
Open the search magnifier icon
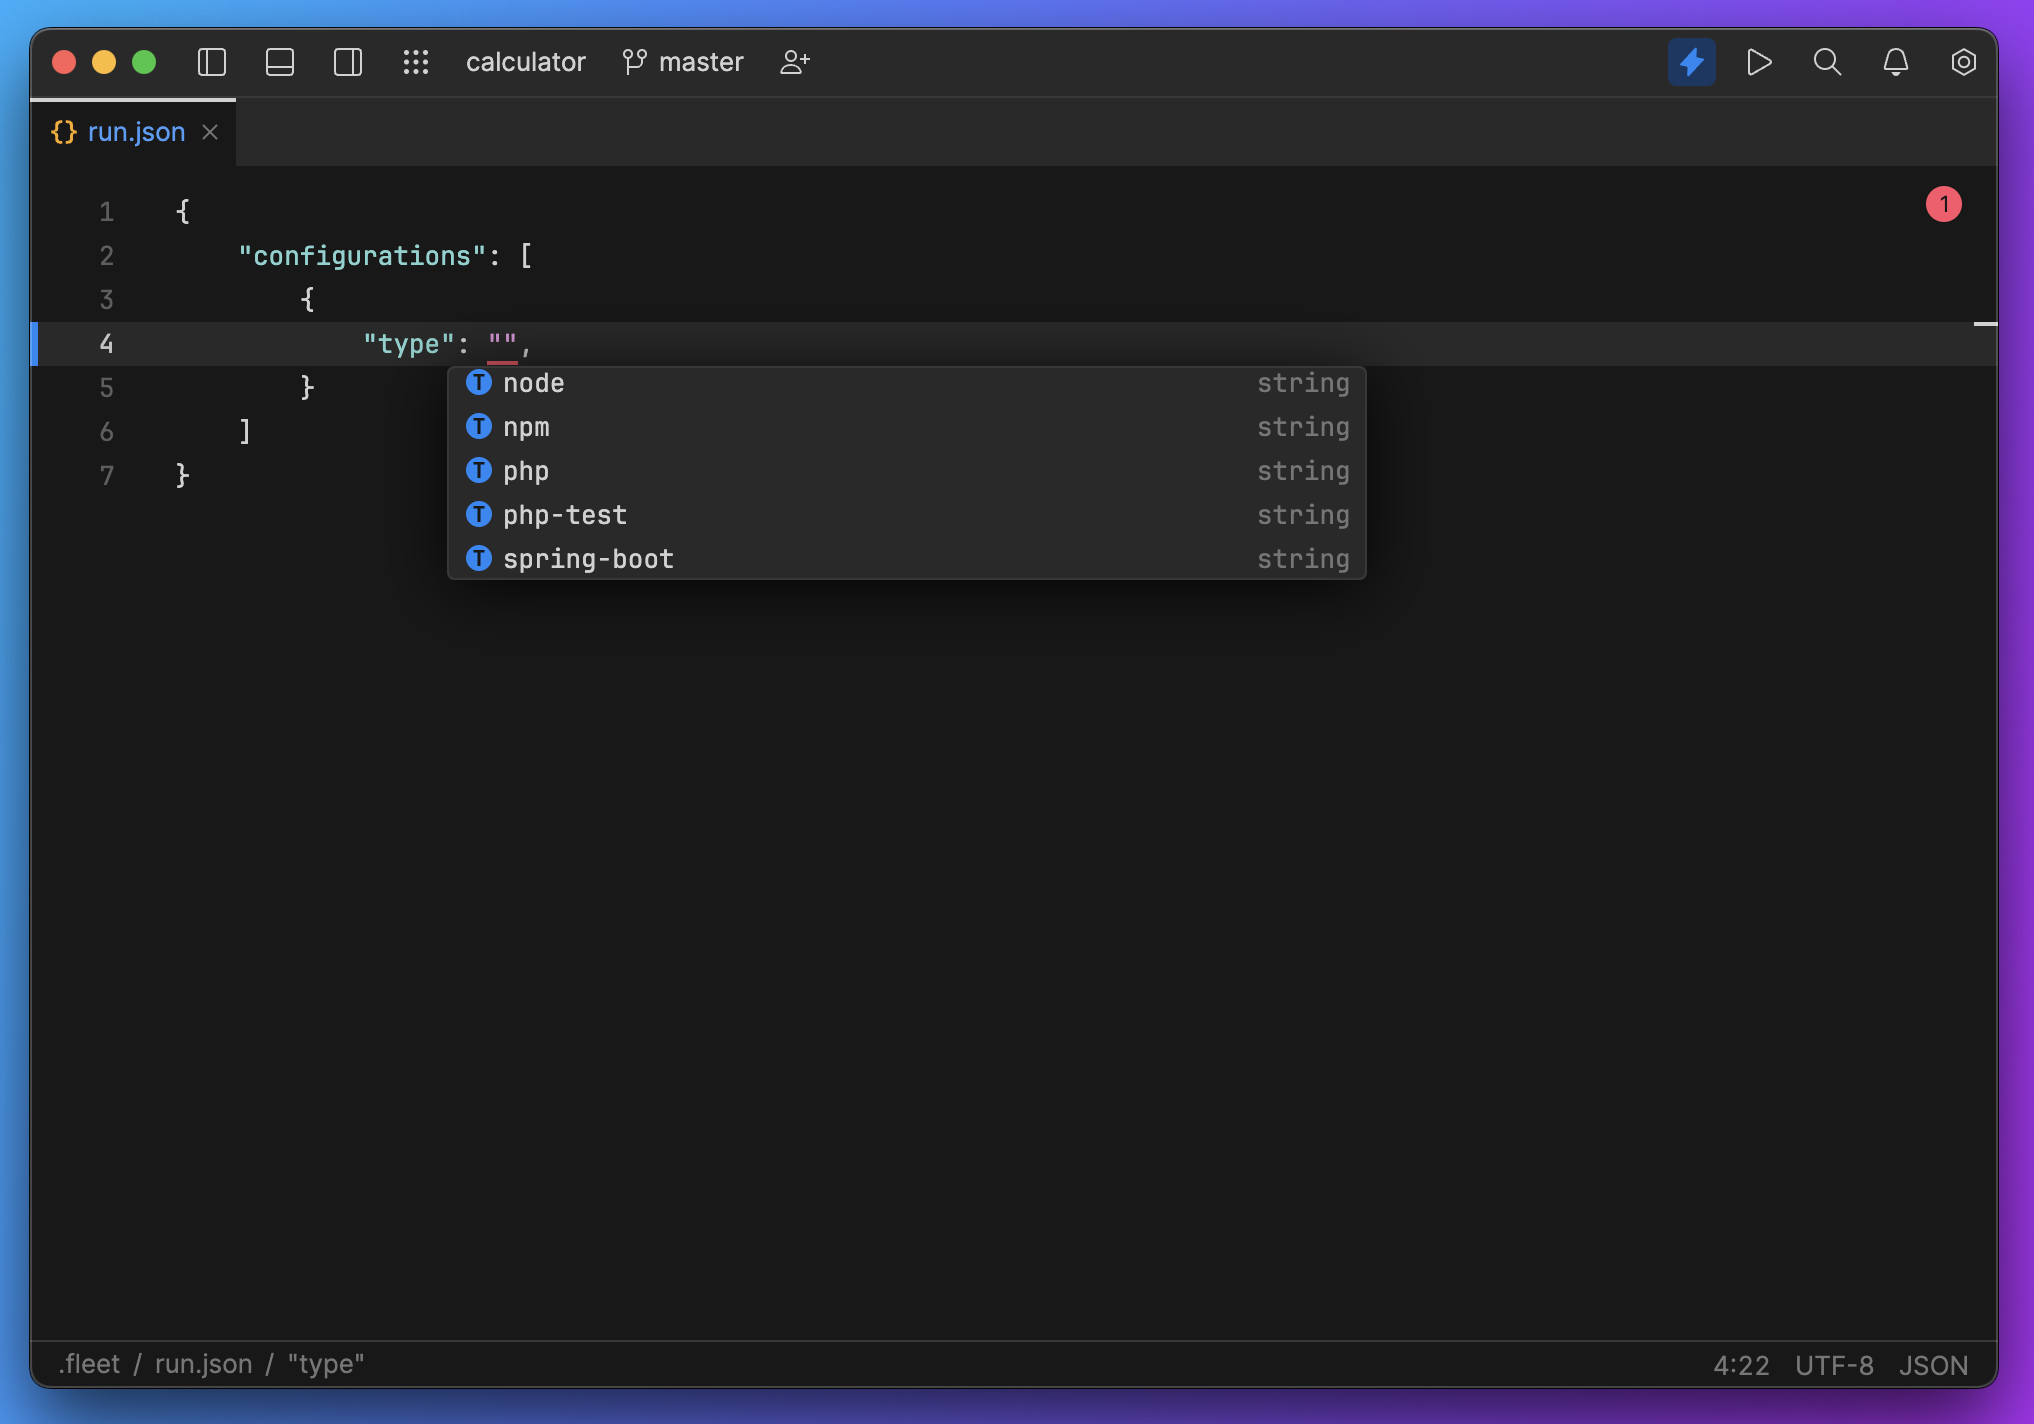tap(1827, 62)
